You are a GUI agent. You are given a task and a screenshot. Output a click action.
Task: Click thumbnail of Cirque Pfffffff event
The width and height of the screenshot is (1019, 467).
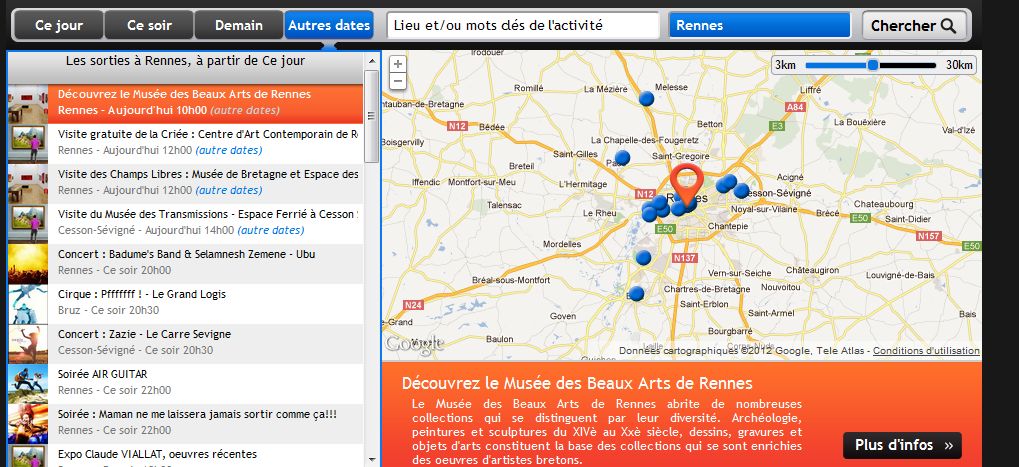coord(28,304)
